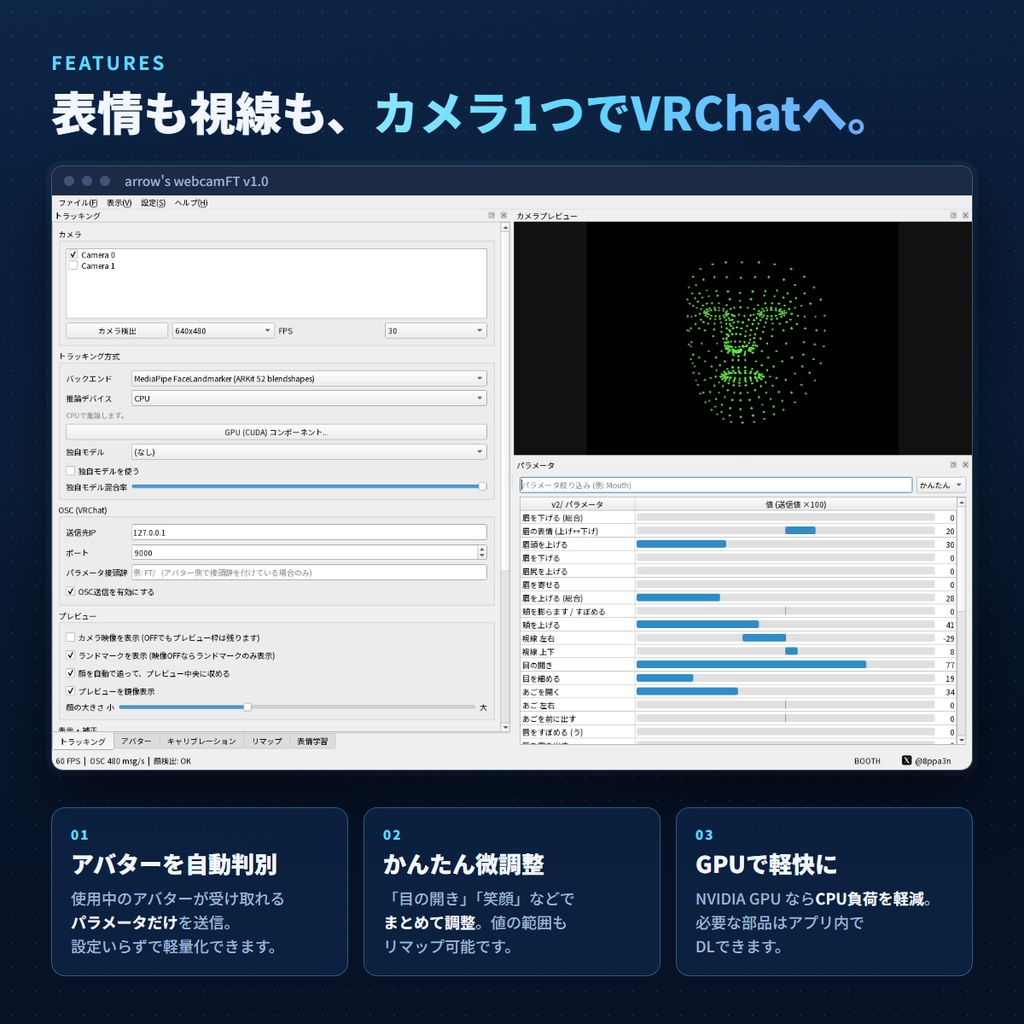
Task: Turn off プレビューを鏡像表示
Action: [71, 691]
